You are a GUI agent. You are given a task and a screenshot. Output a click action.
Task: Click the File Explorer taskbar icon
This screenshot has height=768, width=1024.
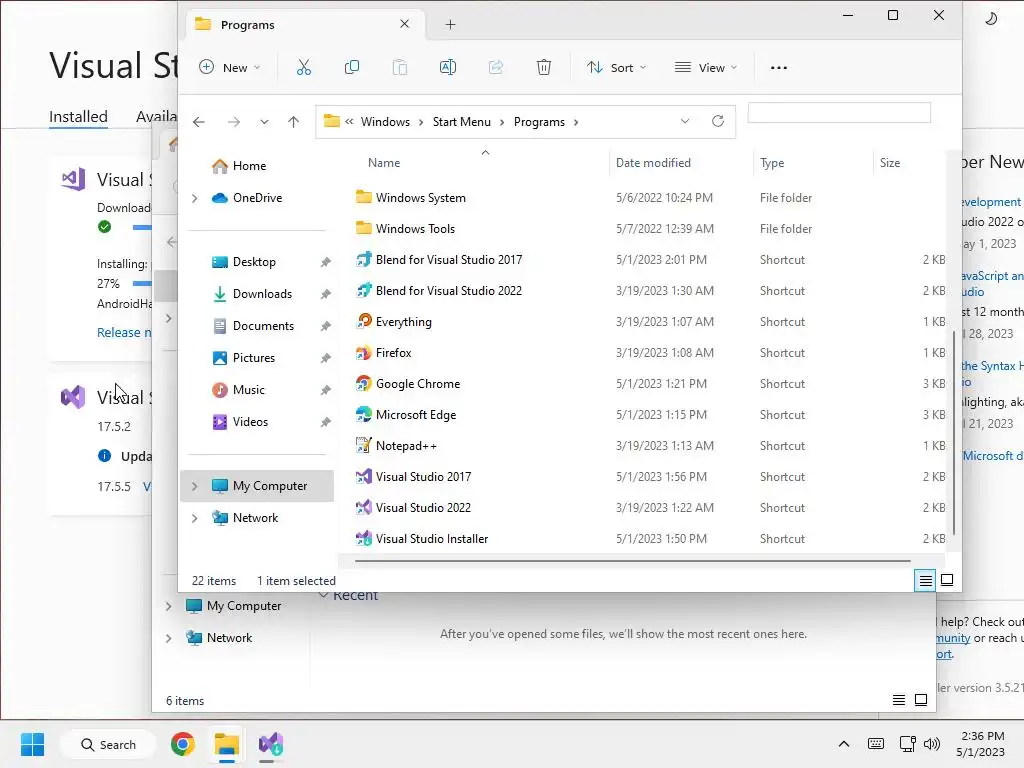pos(227,744)
